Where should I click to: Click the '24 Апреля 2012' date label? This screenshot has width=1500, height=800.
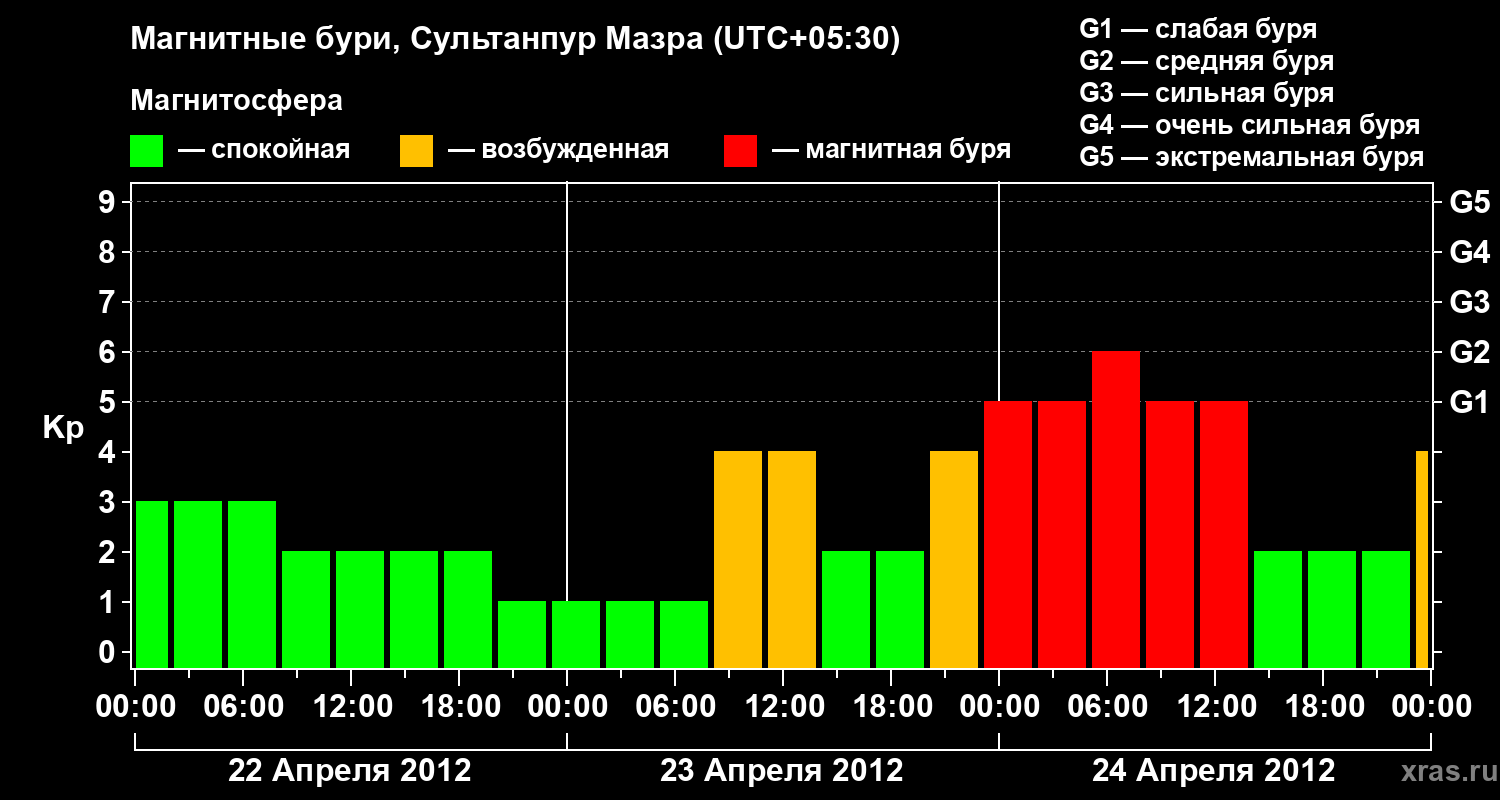pos(1214,770)
